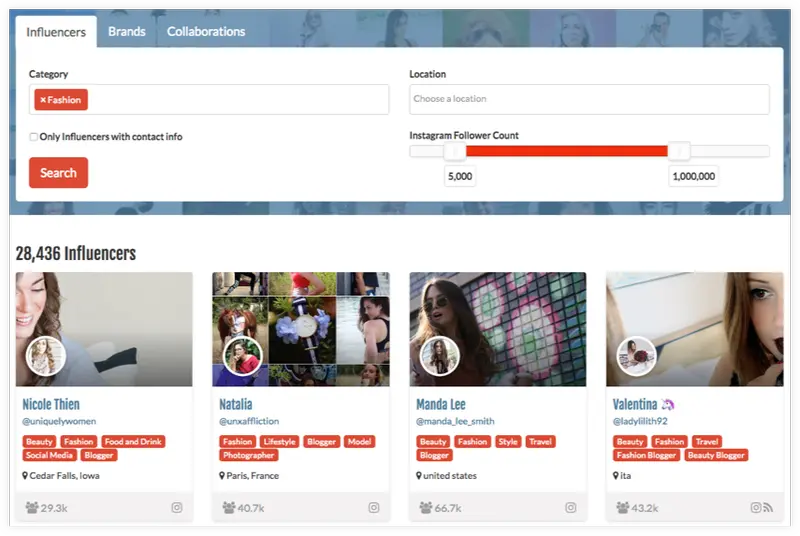Click the maximum follower slider handle
Viewport: 800px width, 536px height.
pos(679,151)
